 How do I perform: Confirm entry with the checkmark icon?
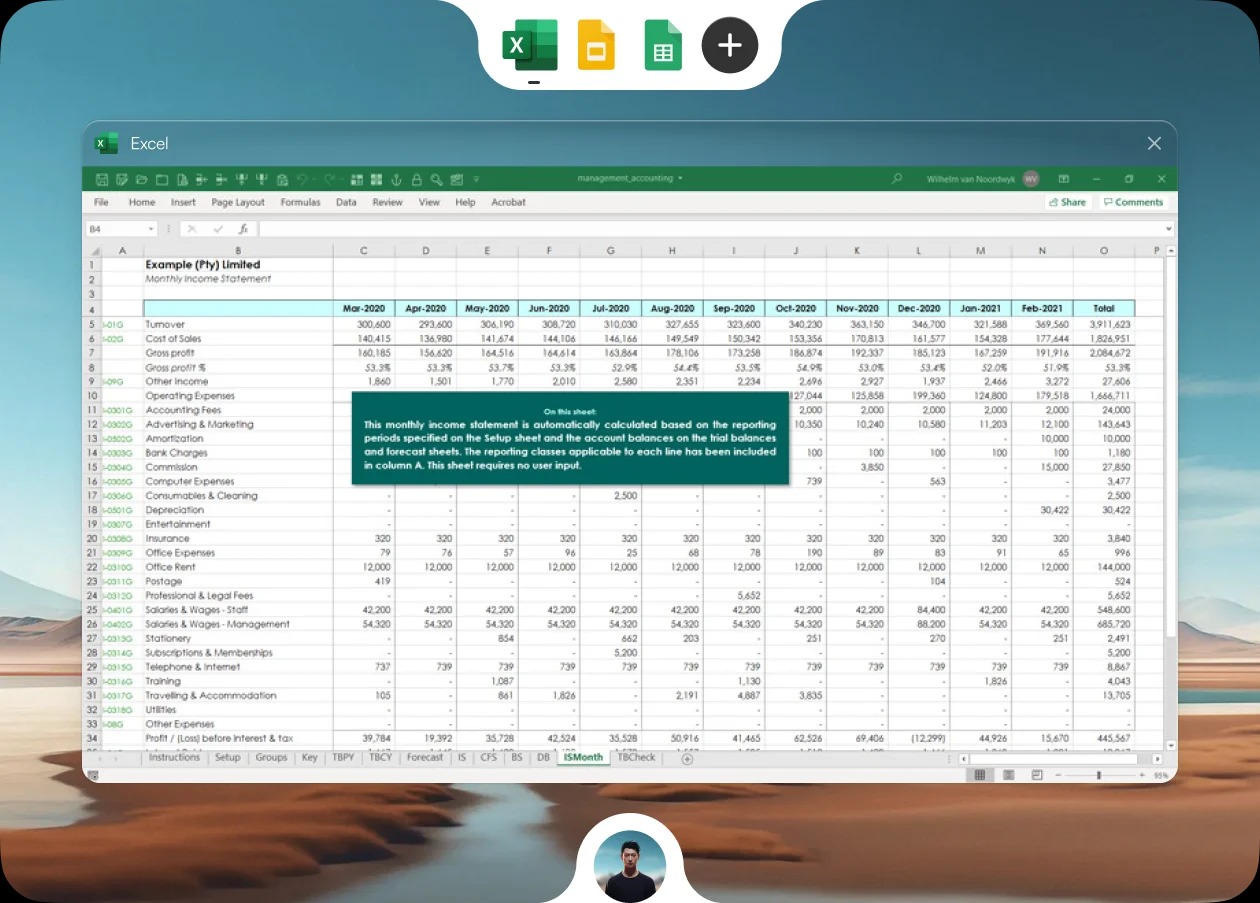click(x=218, y=229)
